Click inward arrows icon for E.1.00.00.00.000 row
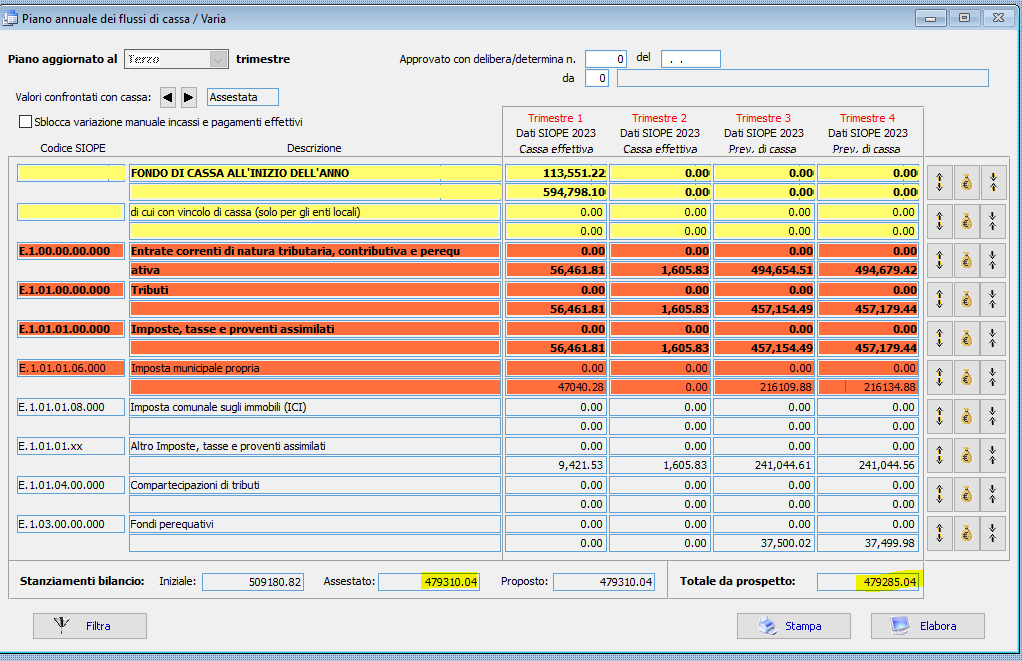 click(x=993, y=259)
